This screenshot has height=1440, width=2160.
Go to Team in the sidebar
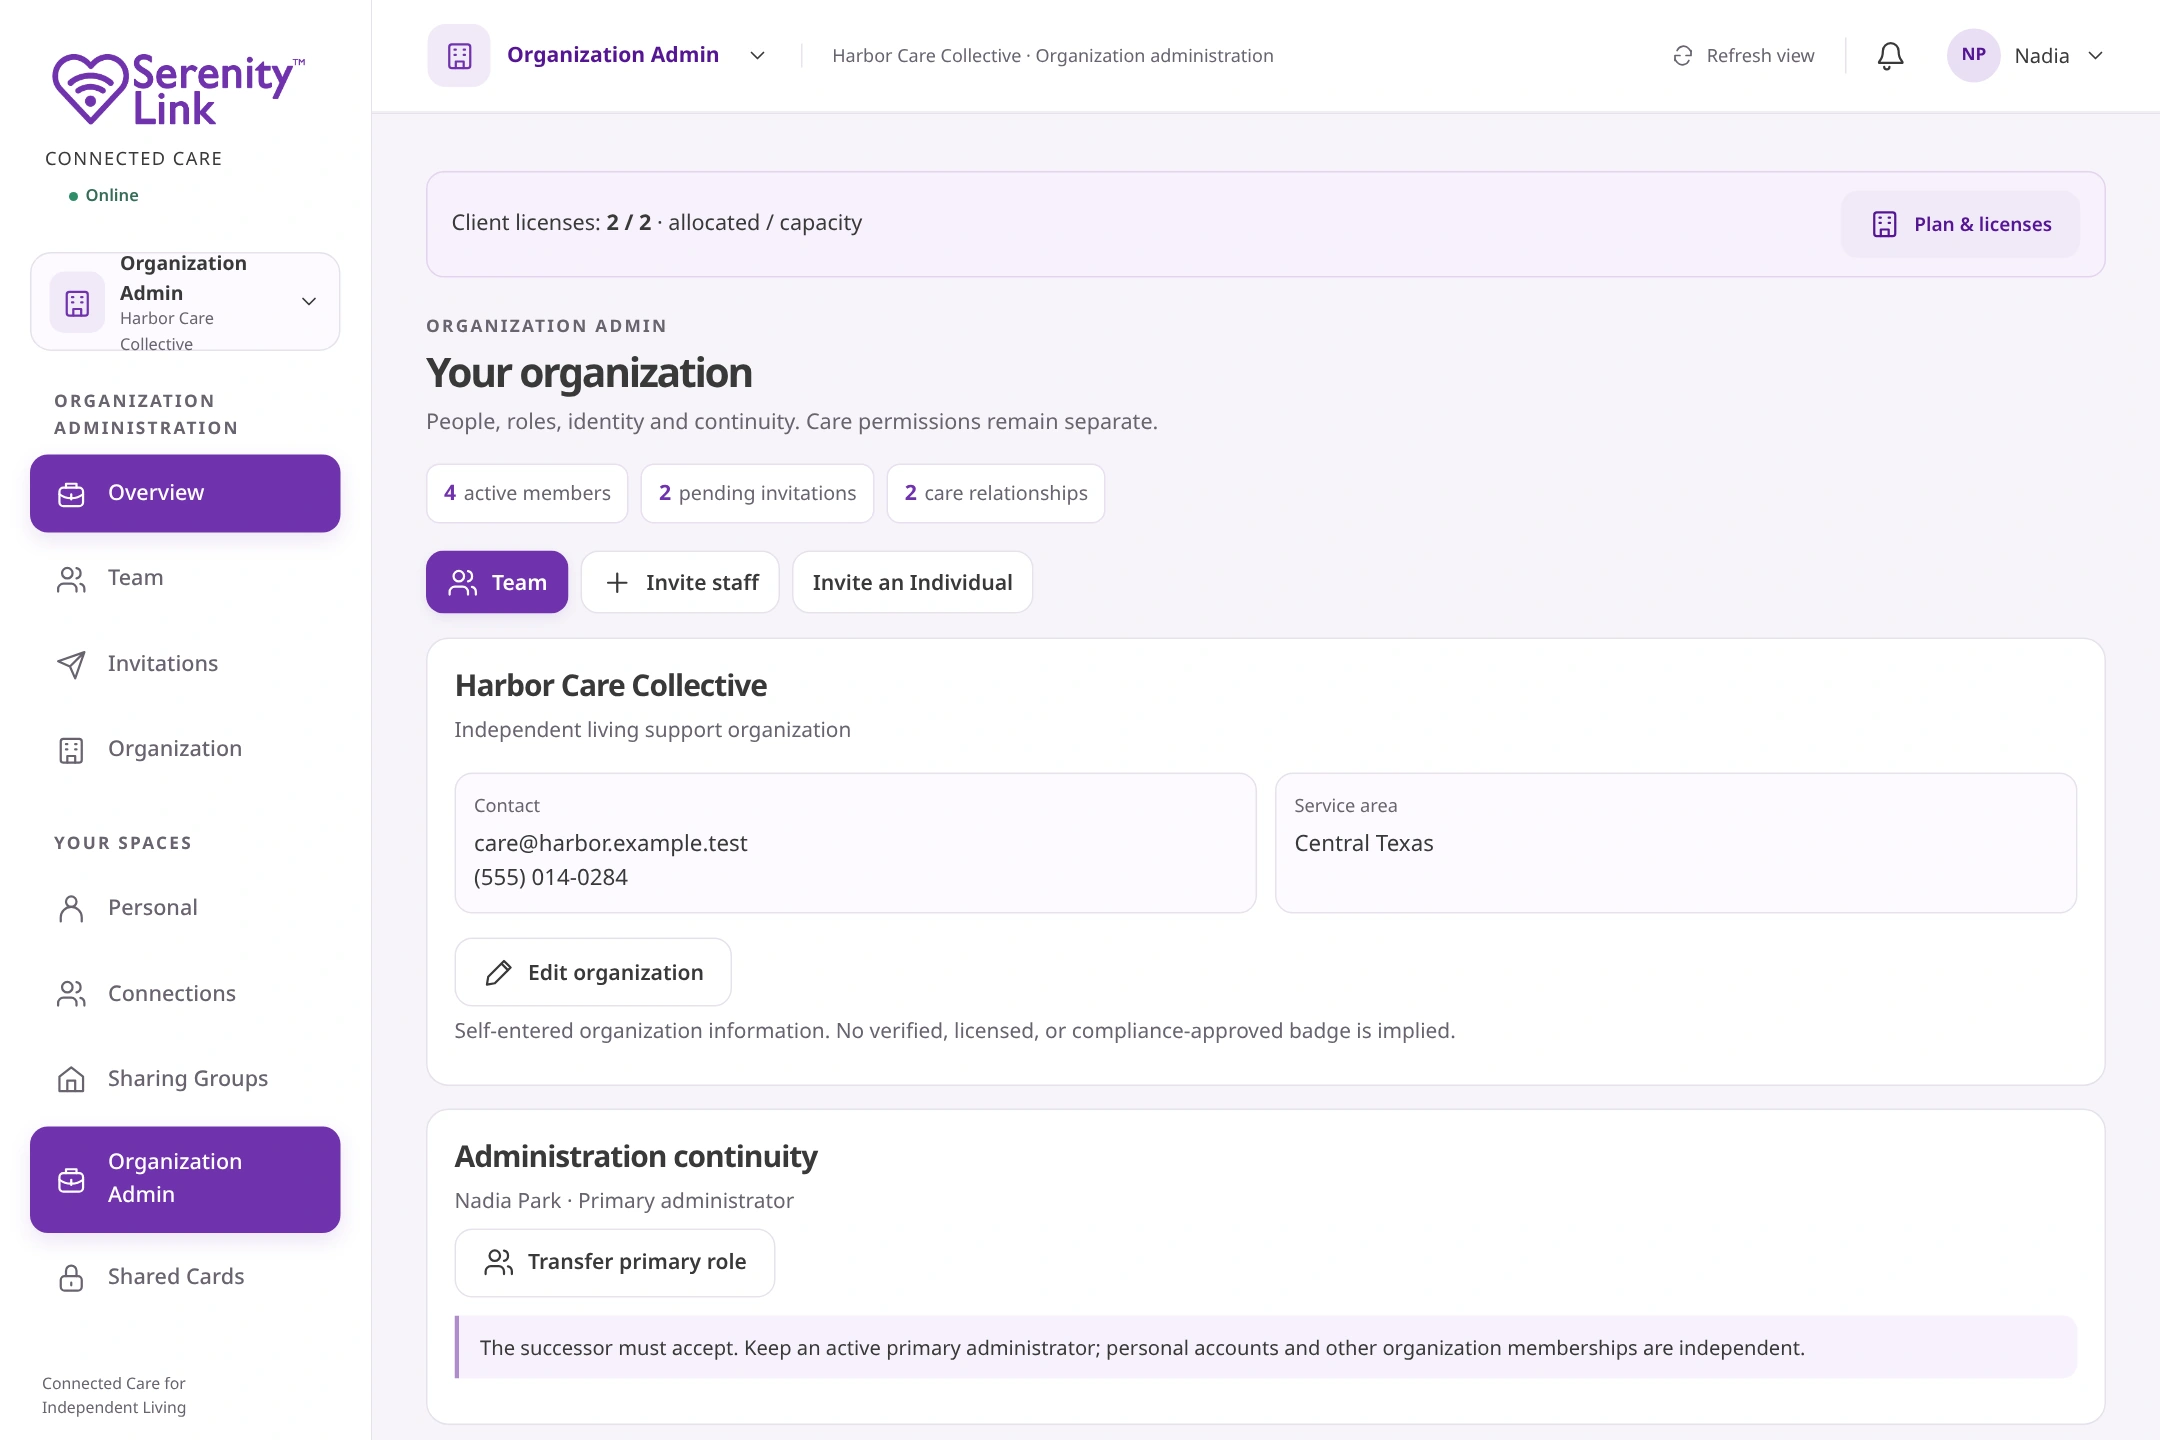click(x=185, y=579)
